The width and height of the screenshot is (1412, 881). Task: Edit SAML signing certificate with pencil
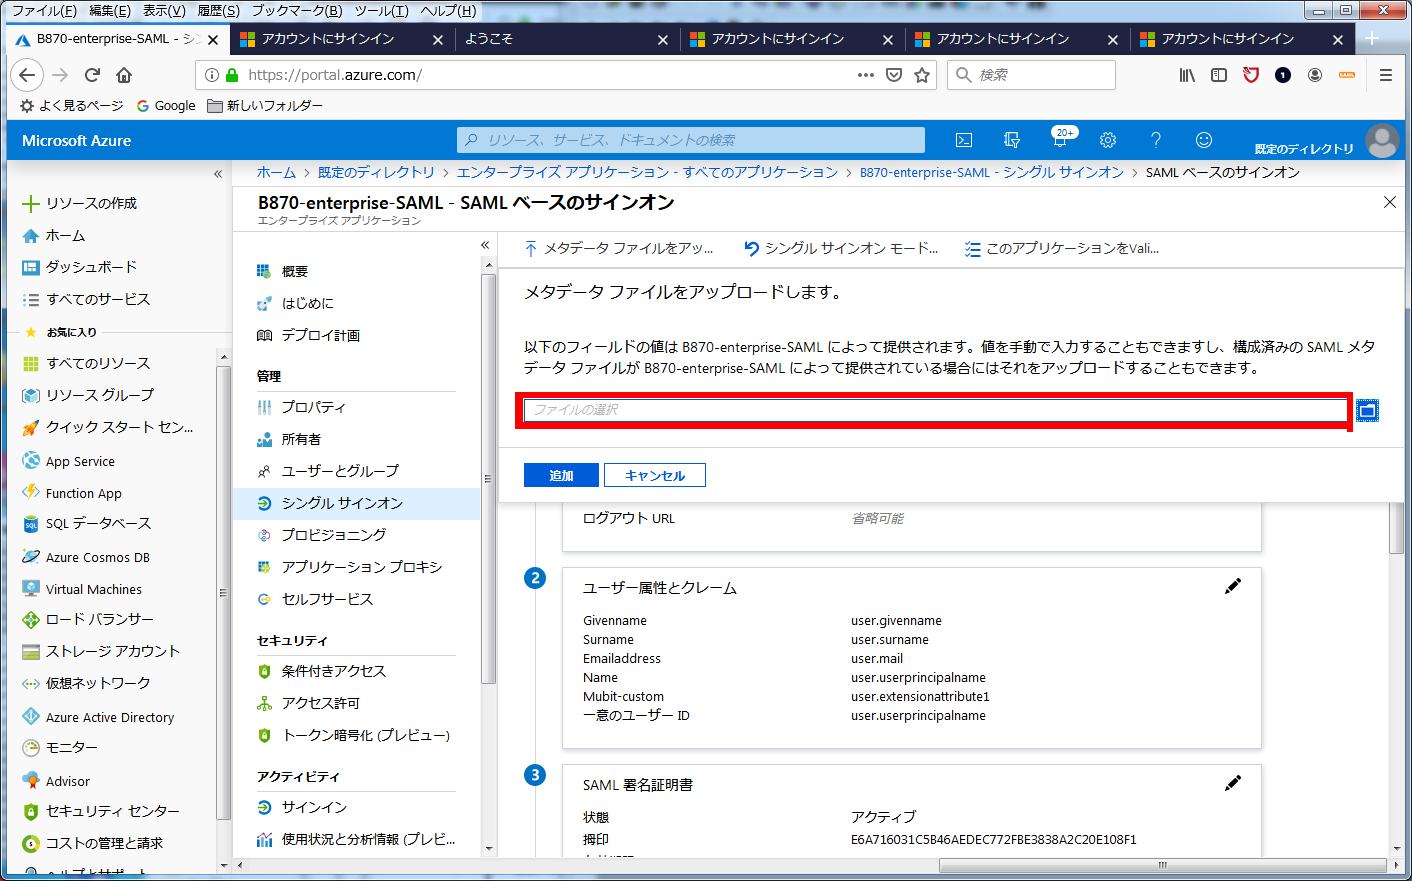click(x=1233, y=783)
